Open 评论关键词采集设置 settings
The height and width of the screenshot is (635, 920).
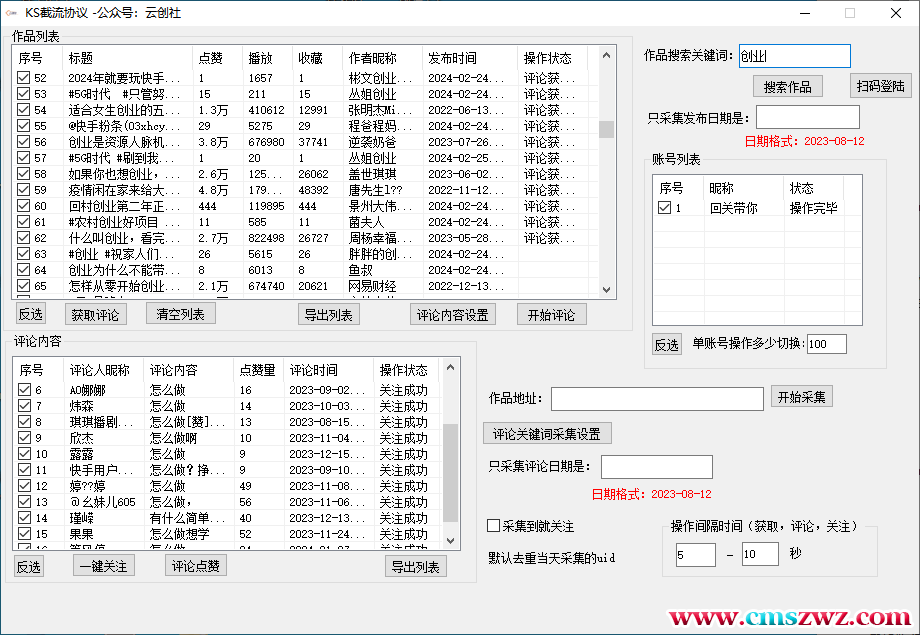(x=547, y=434)
